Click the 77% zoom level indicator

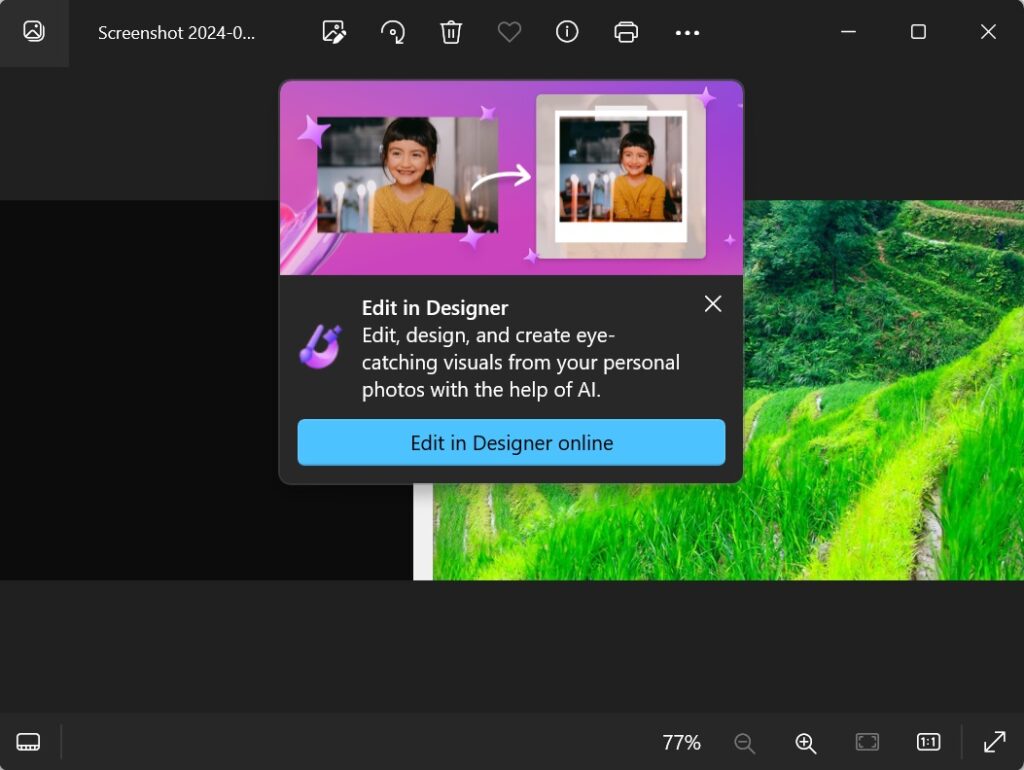(682, 742)
